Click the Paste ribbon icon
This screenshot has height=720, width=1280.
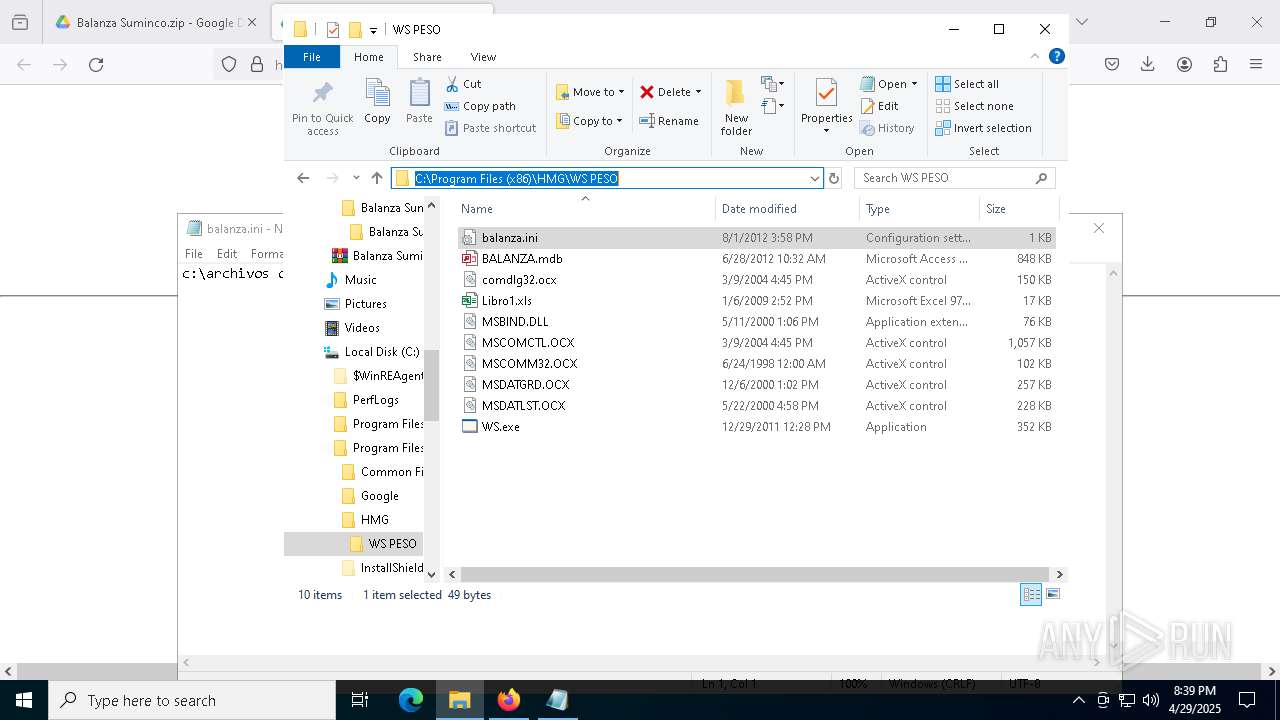click(419, 103)
